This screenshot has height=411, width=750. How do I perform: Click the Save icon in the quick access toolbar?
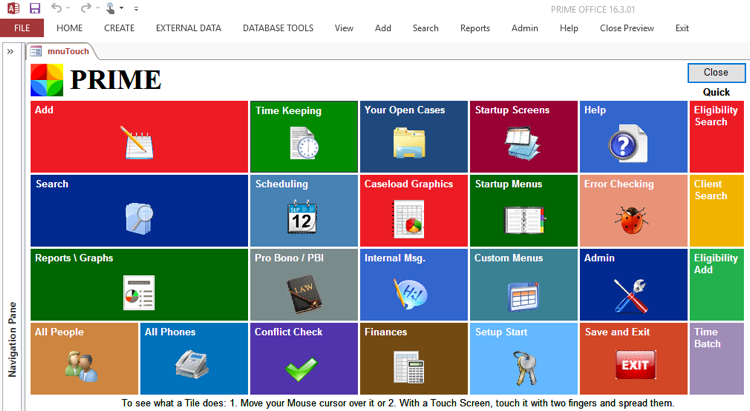[x=34, y=8]
